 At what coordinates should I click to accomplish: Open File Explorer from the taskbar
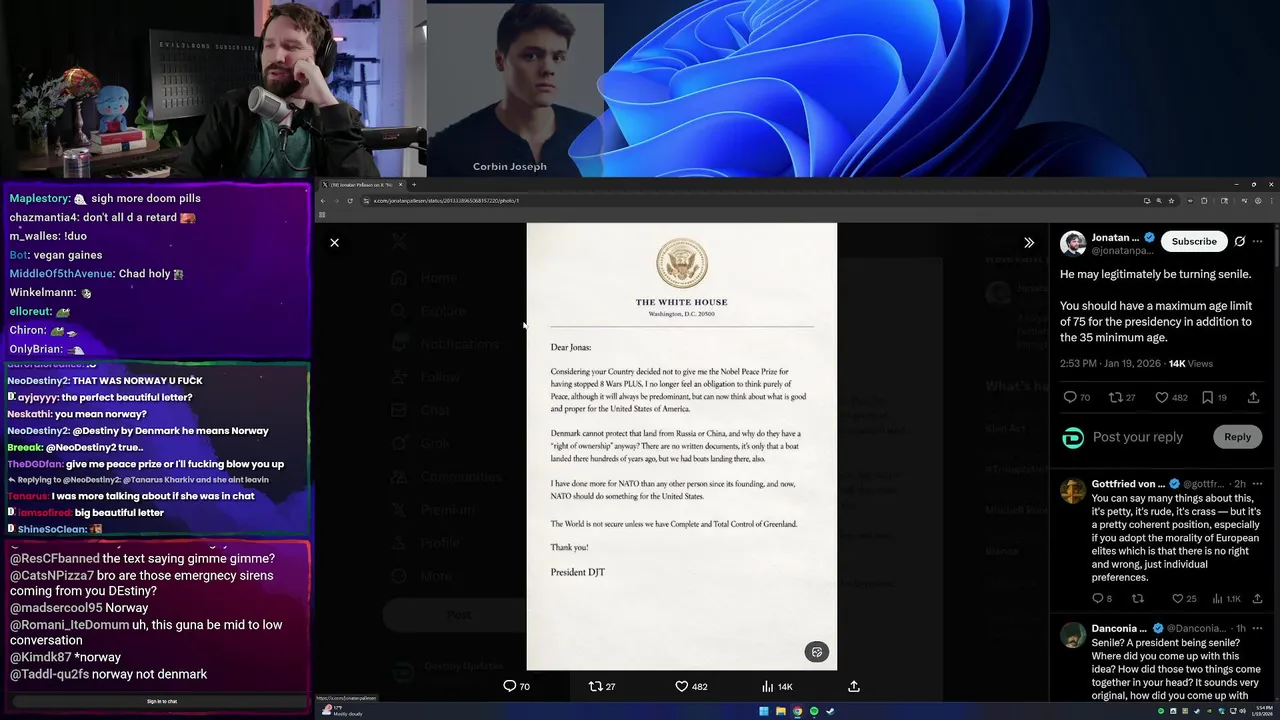pos(780,711)
